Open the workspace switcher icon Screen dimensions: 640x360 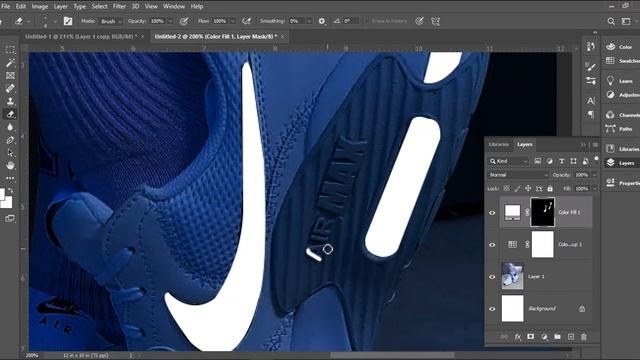click(626, 21)
